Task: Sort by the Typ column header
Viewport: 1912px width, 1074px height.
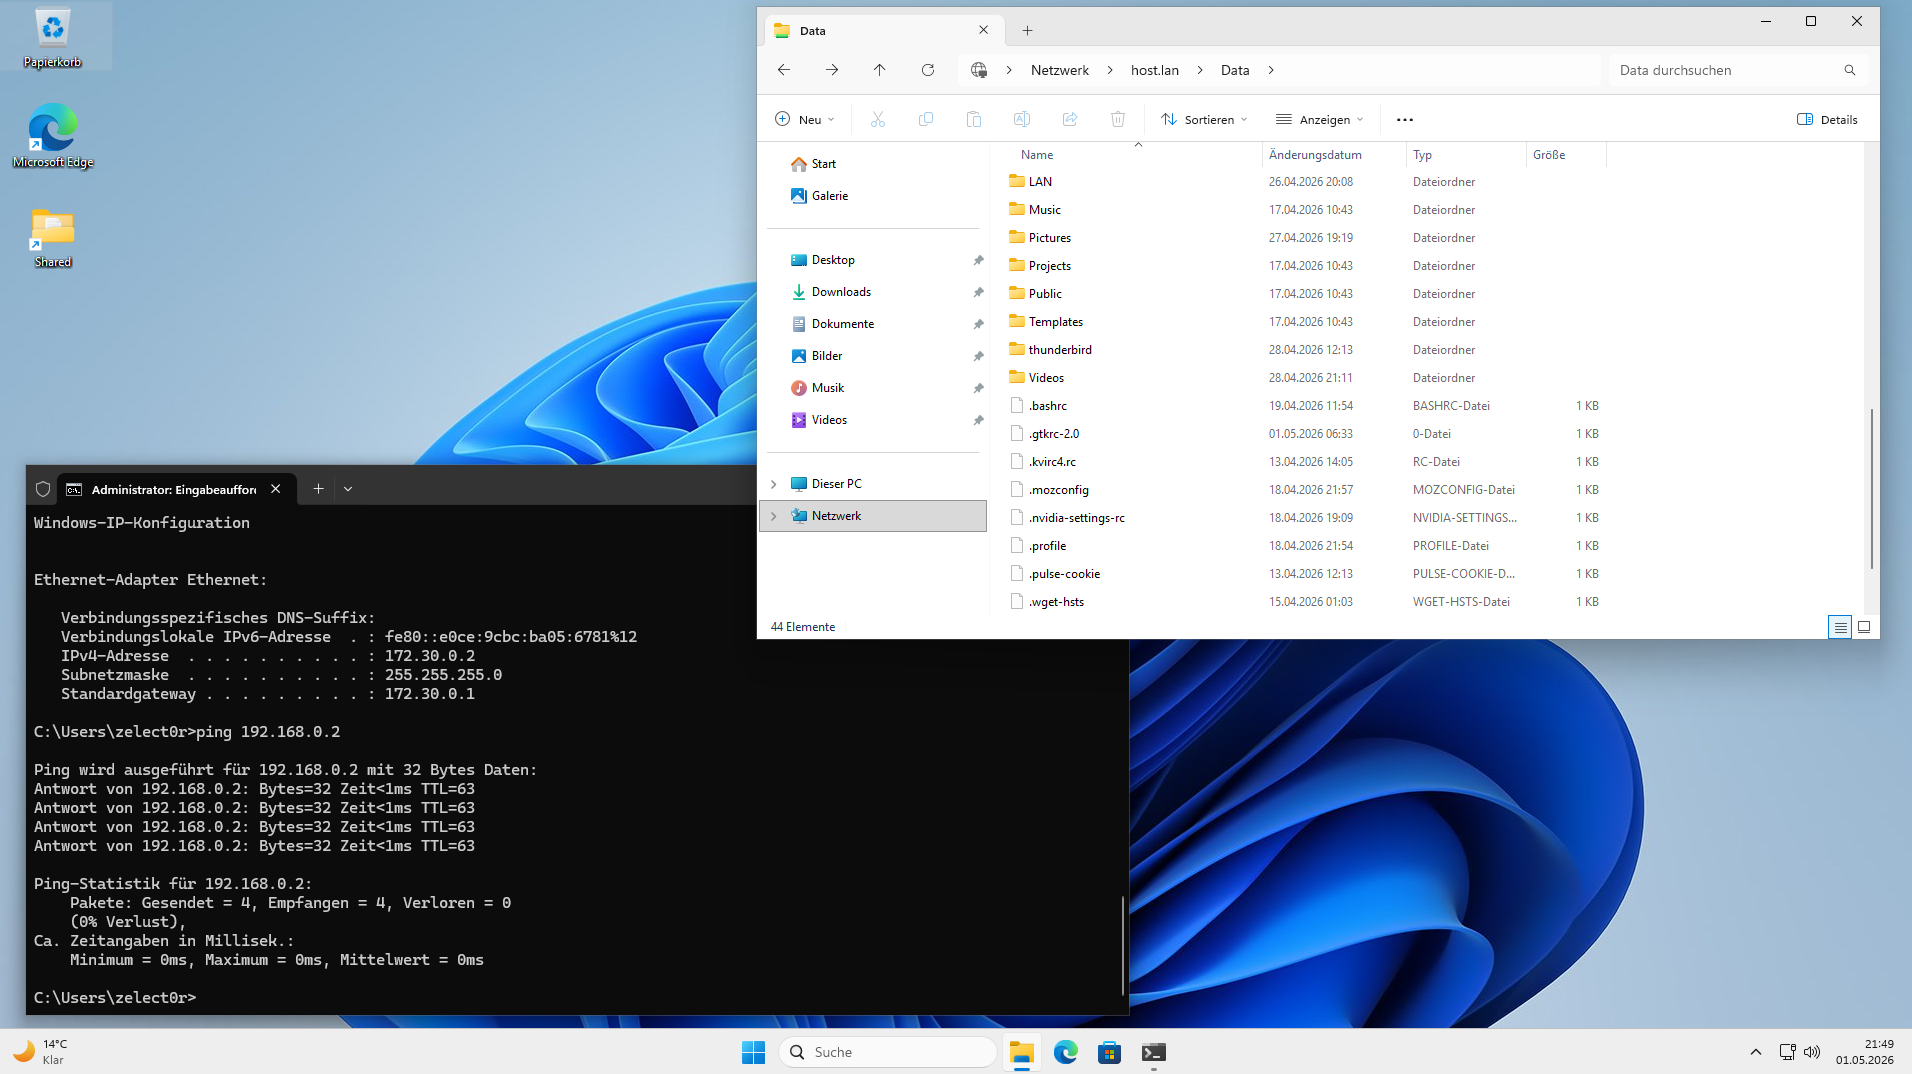Action: coord(1467,155)
